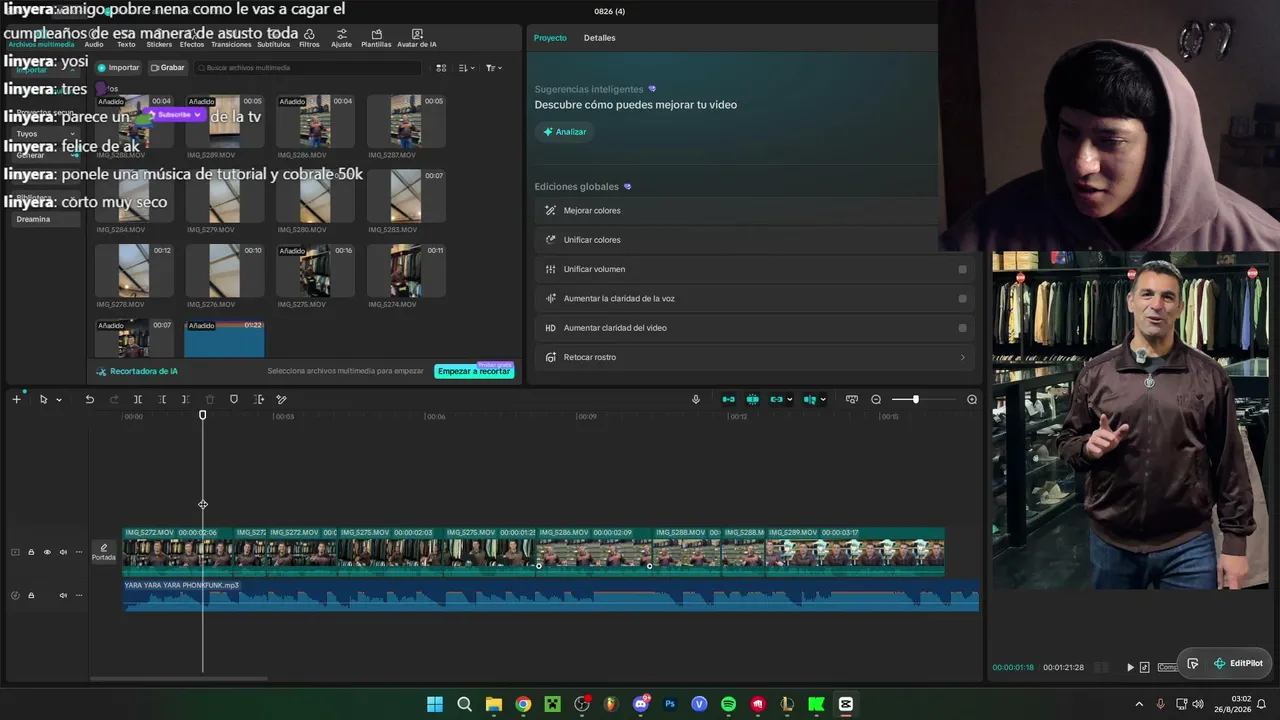Open File Explorer from the taskbar
1280x720 pixels.
point(494,704)
